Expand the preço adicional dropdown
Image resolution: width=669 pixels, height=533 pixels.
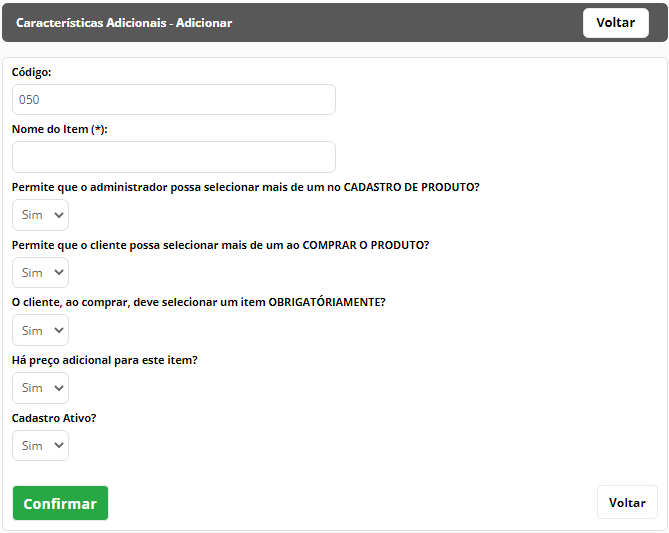41,388
